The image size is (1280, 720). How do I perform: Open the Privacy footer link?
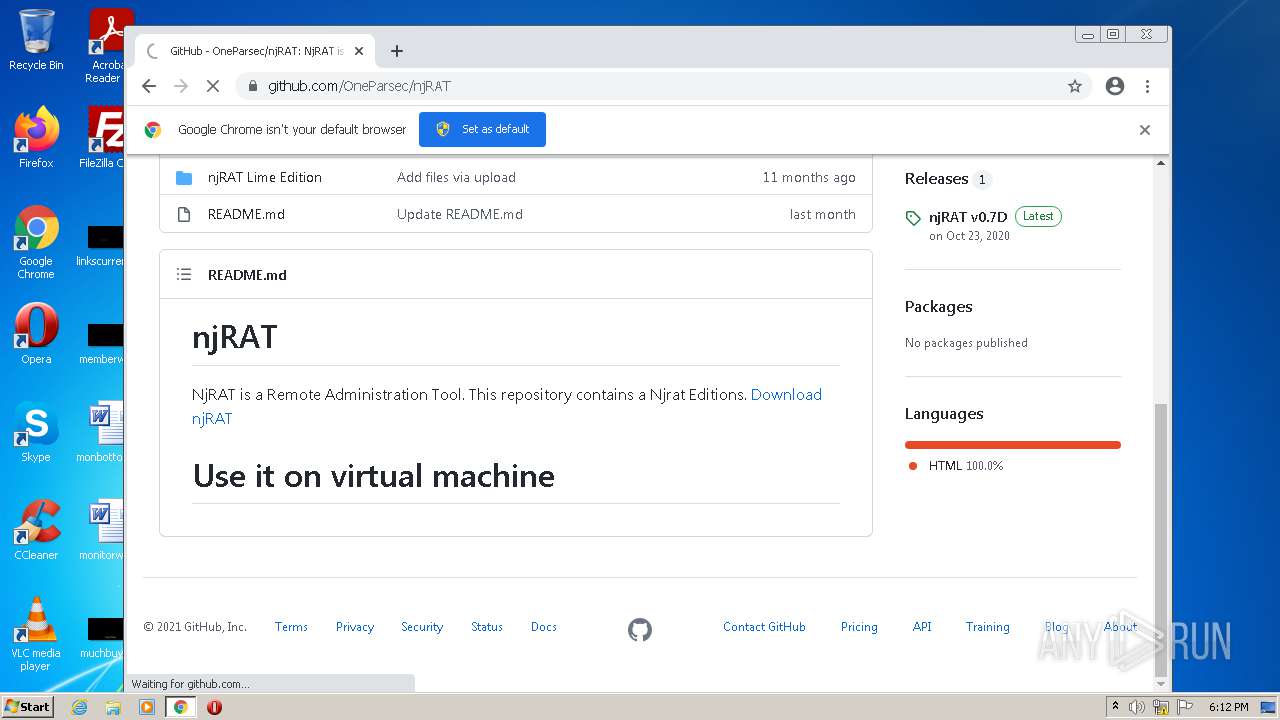pyautogui.click(x=355, y=627)
